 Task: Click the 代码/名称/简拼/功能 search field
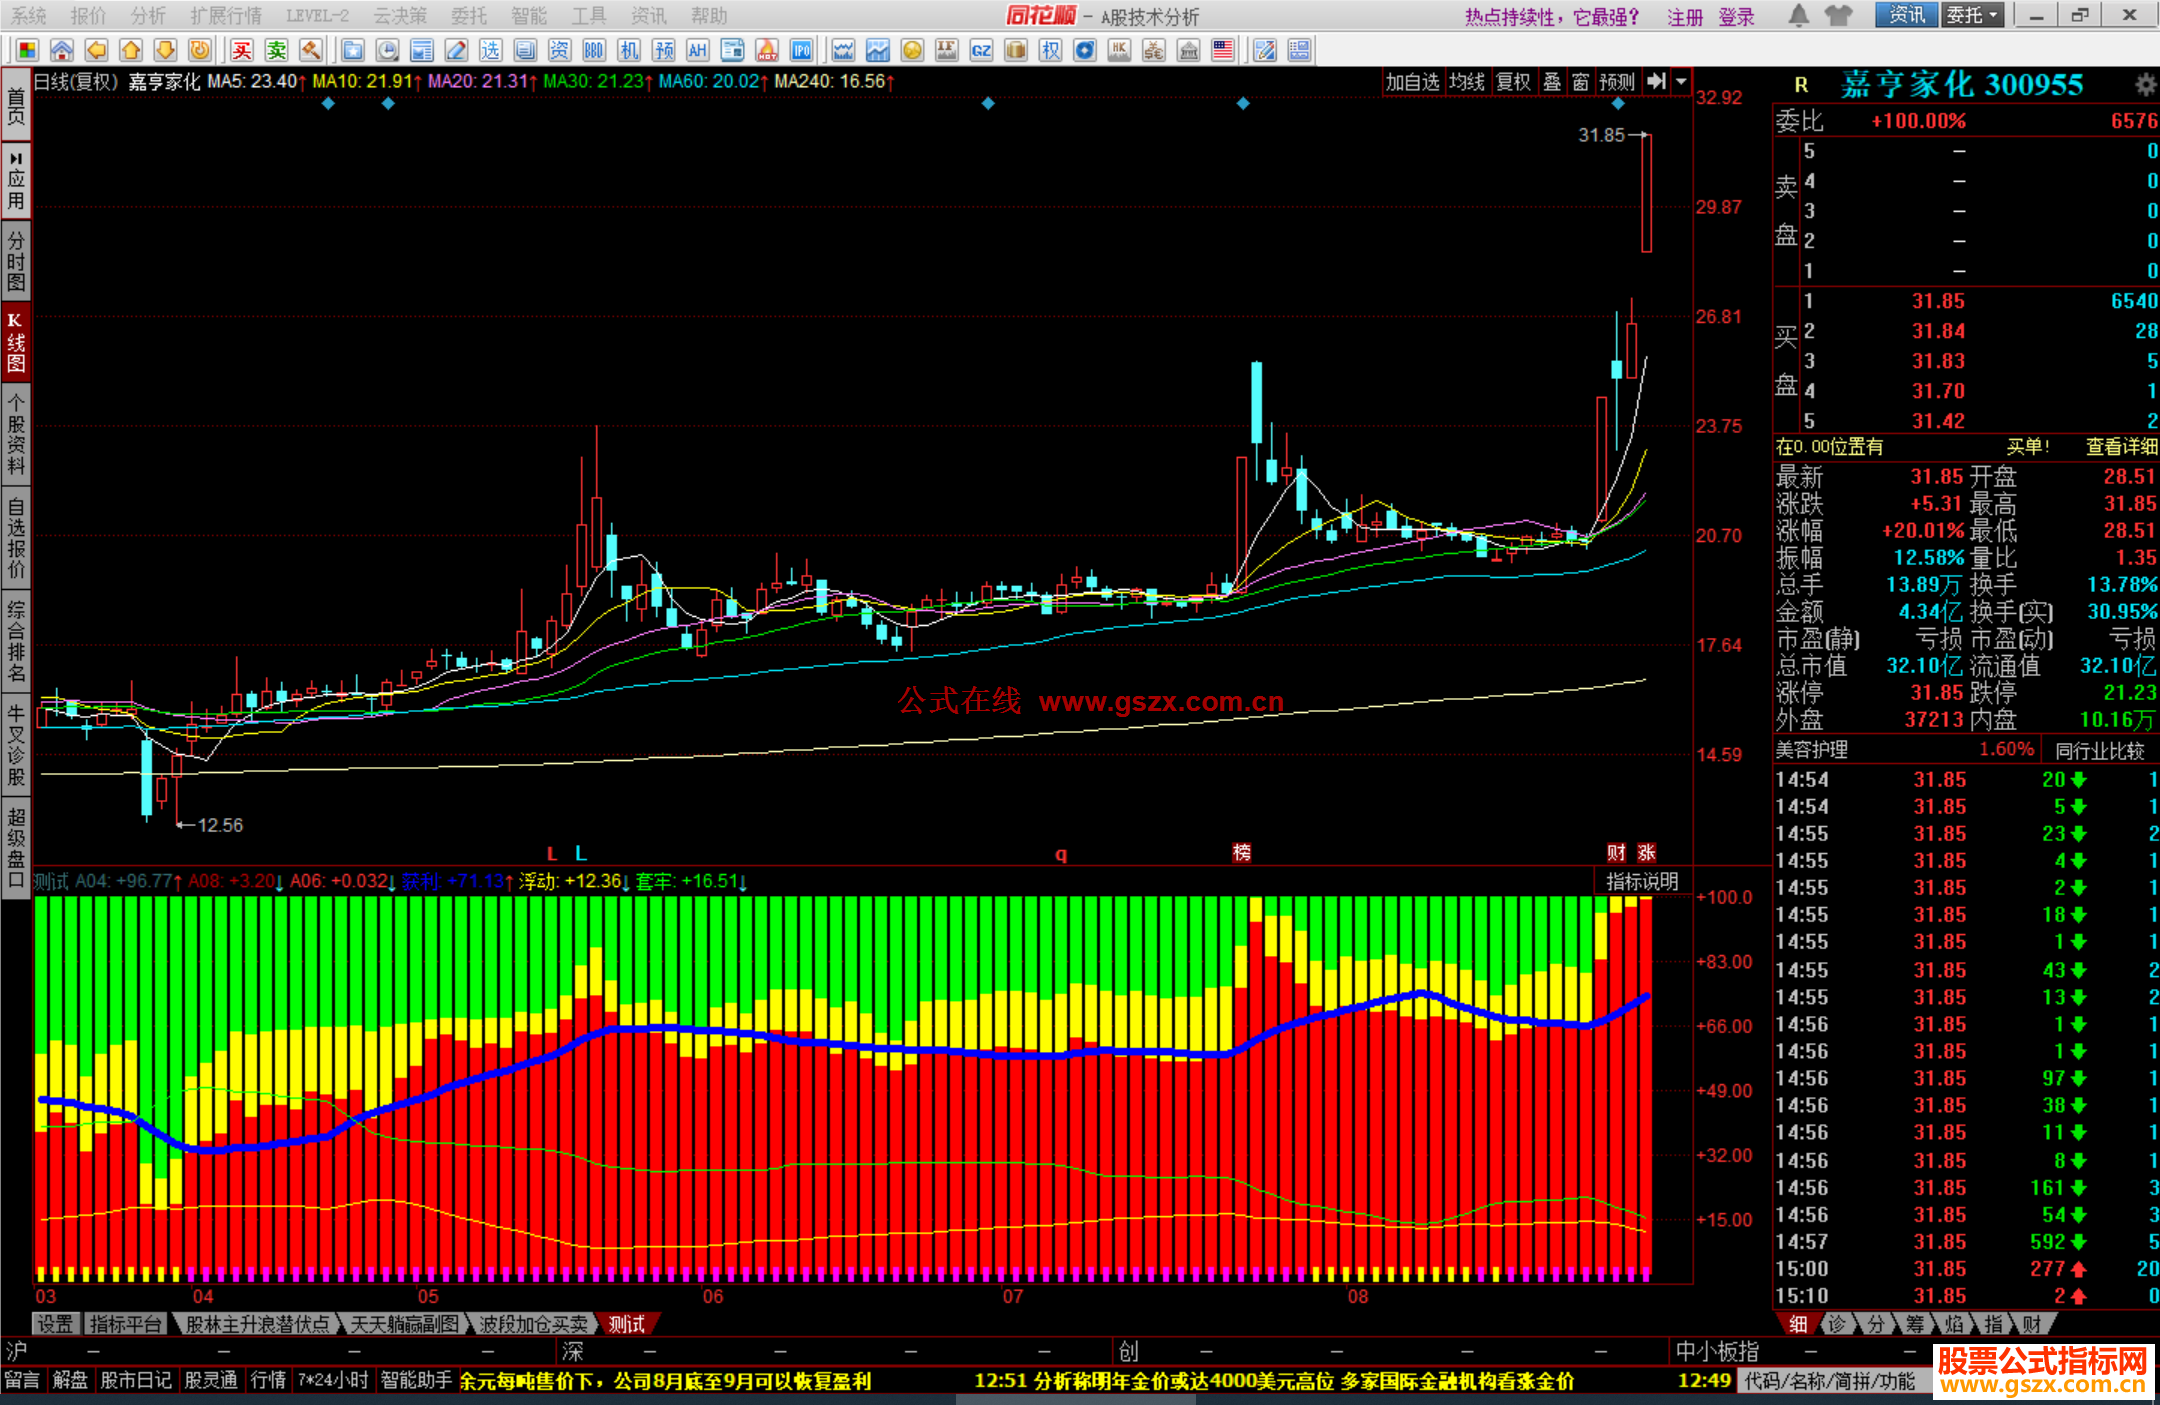[1830, 1381]
